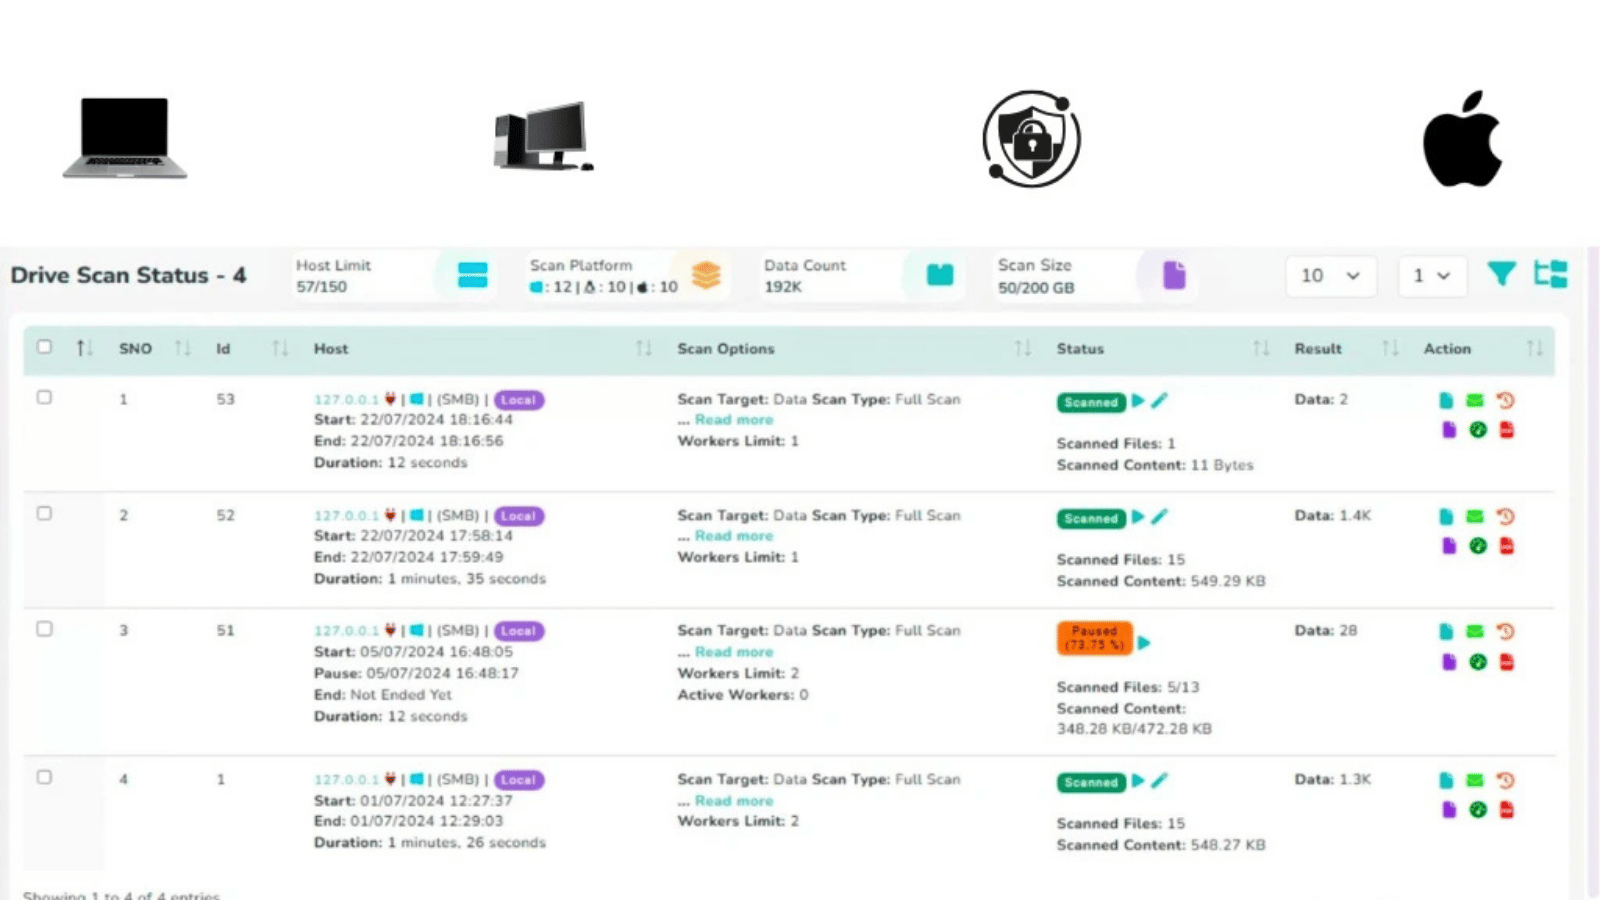Open the 127.0.0.1 host link in row 4

346,779
